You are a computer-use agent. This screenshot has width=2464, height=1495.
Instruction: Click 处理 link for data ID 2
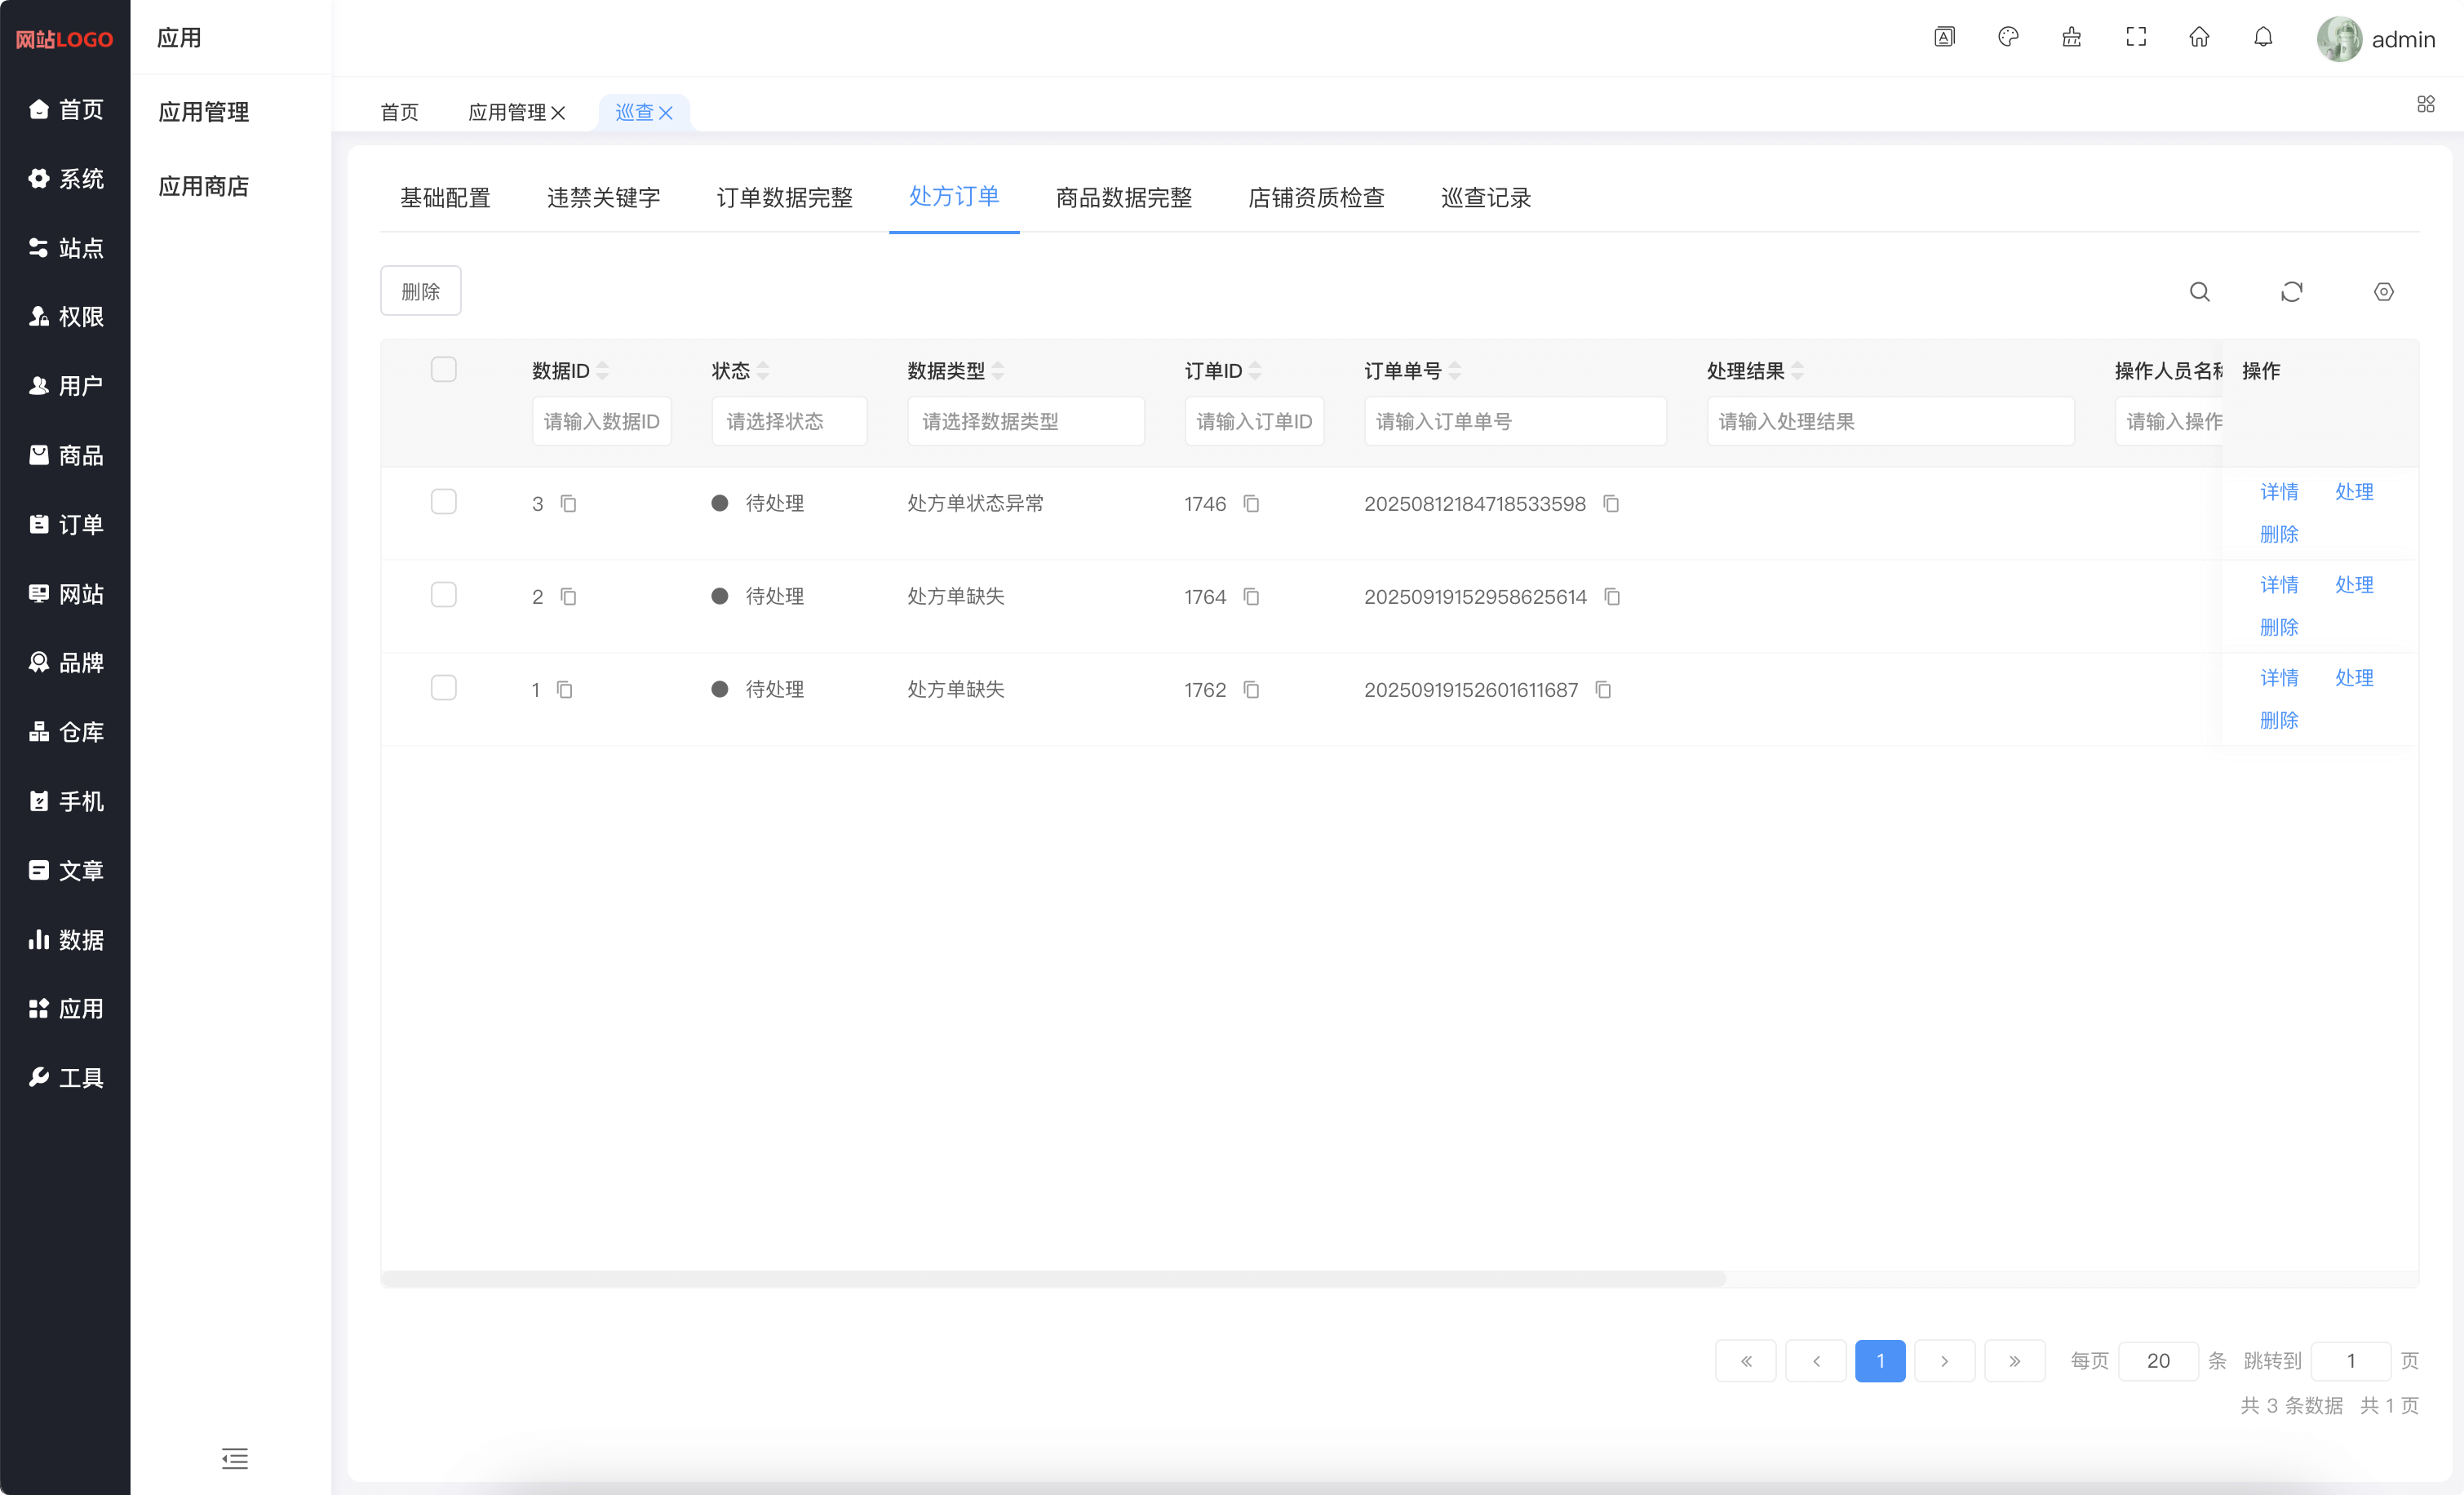pos(2353,585)
